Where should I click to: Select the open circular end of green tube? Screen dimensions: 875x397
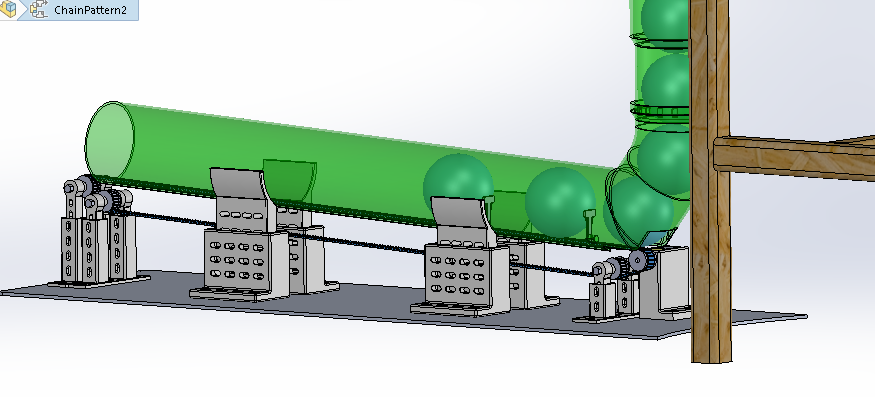click(110, 140)
